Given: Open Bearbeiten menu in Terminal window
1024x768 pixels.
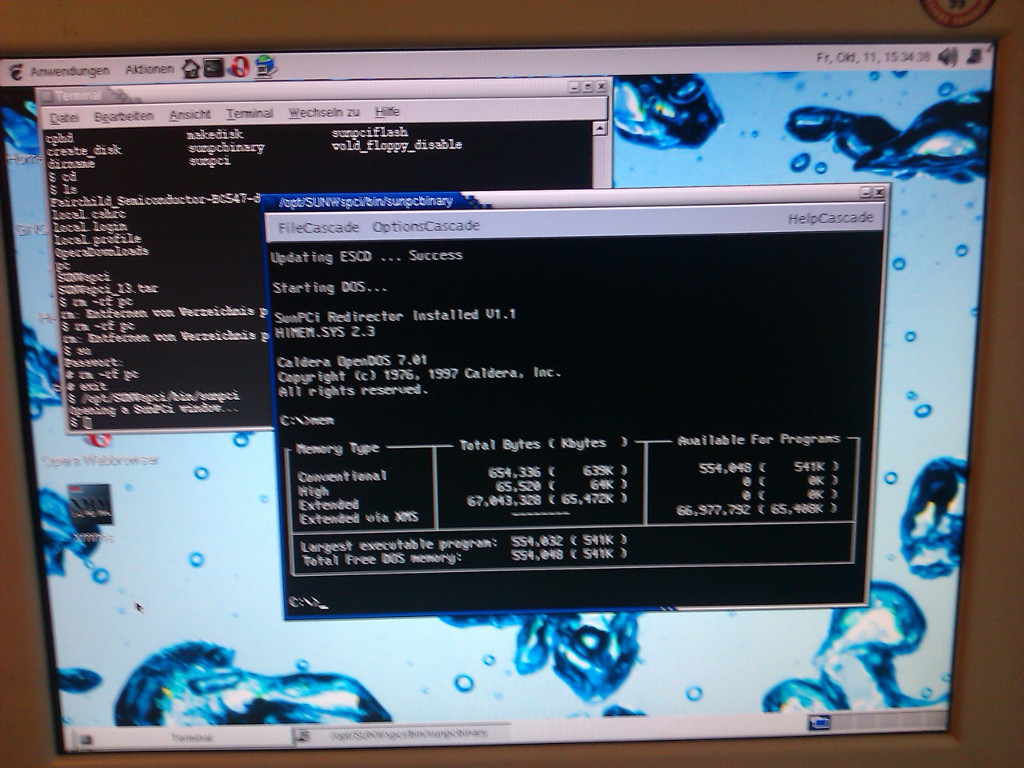Looking at the screenshot, I should coord(123,116).
